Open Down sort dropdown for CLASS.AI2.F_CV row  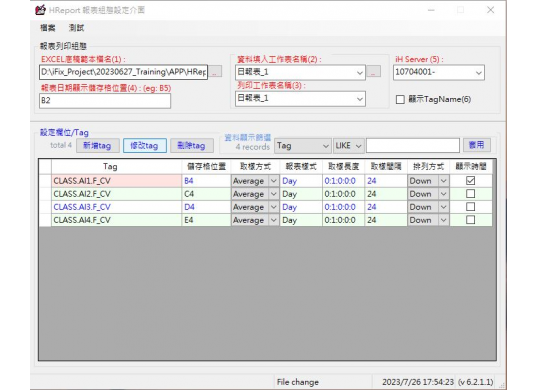click(443, 194)
